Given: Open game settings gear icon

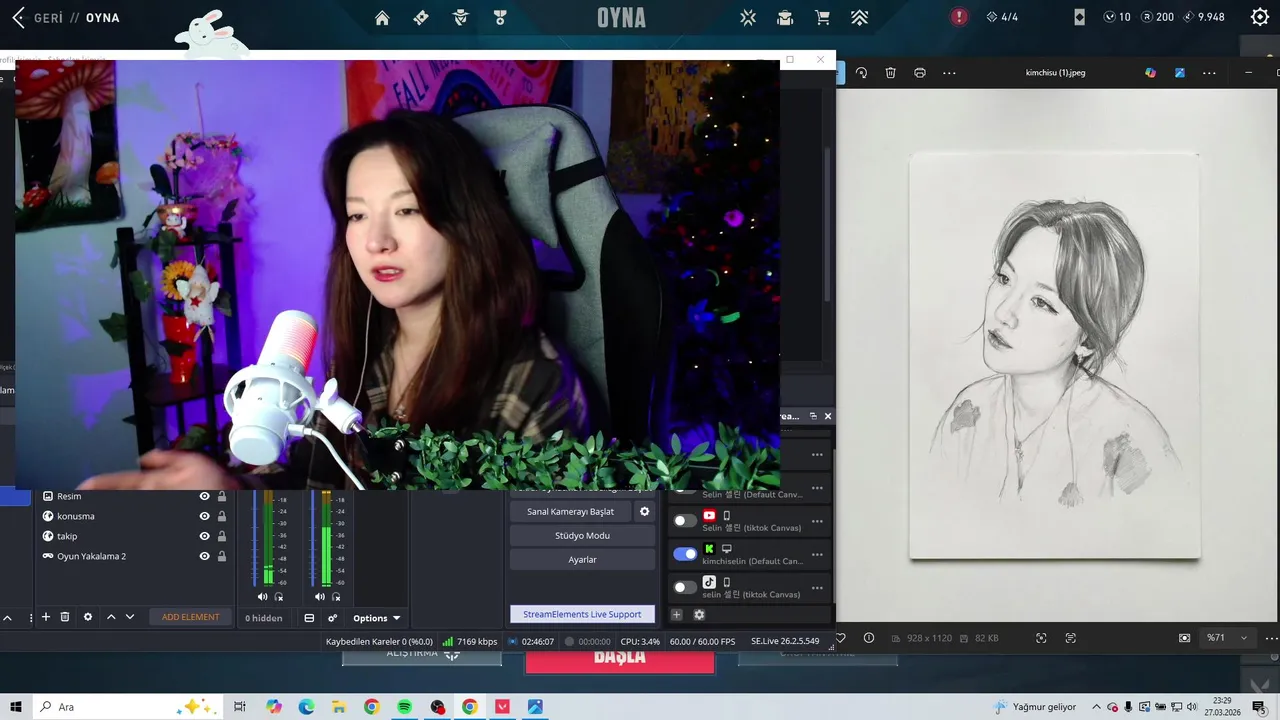Looking at the screenshot, I should pos(1260,17).
